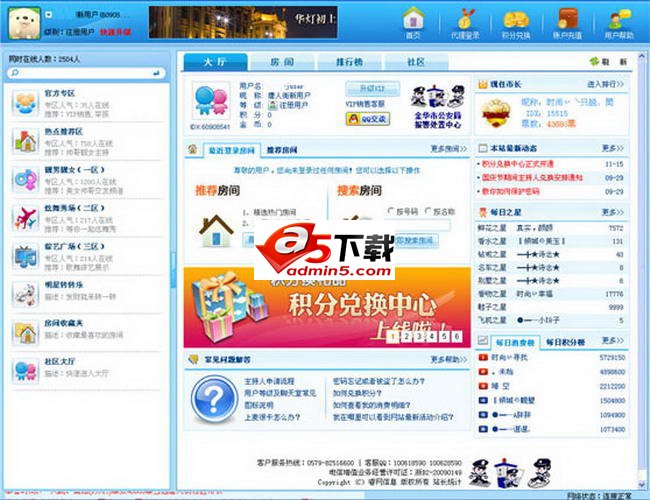Screen dimensions: 650x500
Task: Click the 升级VIP button
Action: (x=373, y=88)
